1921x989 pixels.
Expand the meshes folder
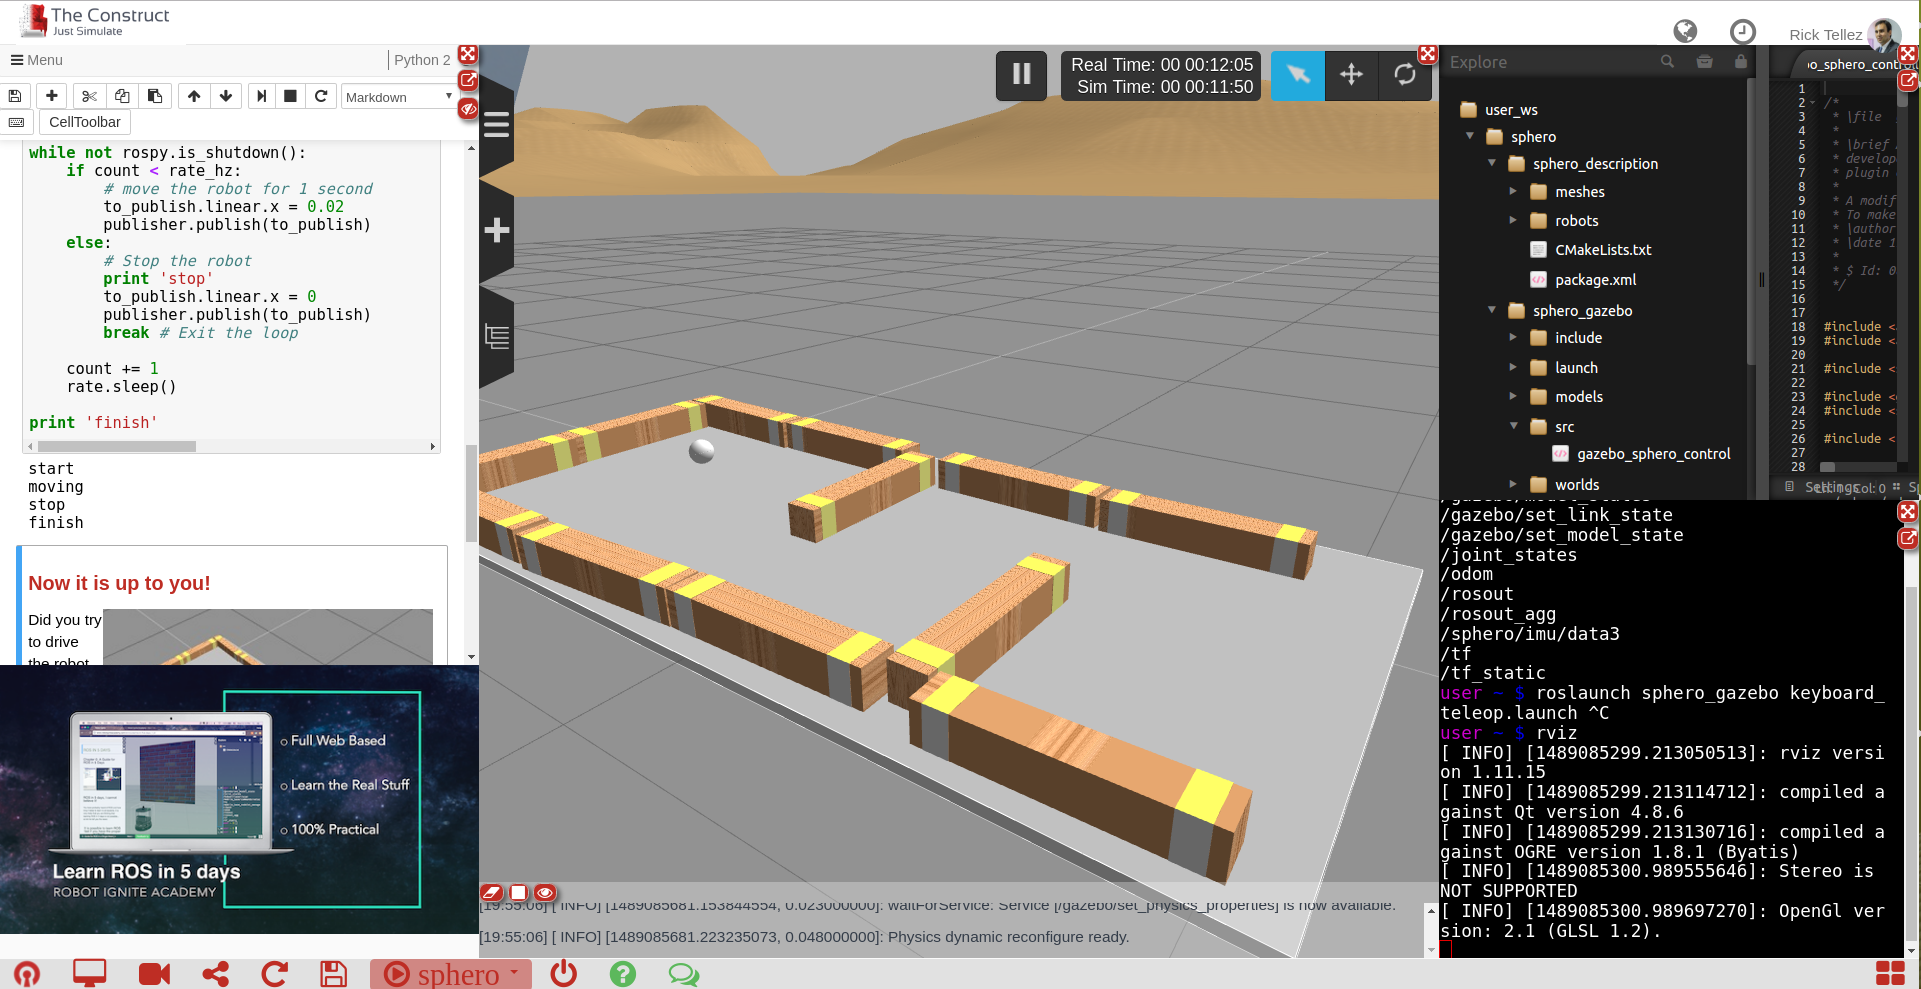1513,191
